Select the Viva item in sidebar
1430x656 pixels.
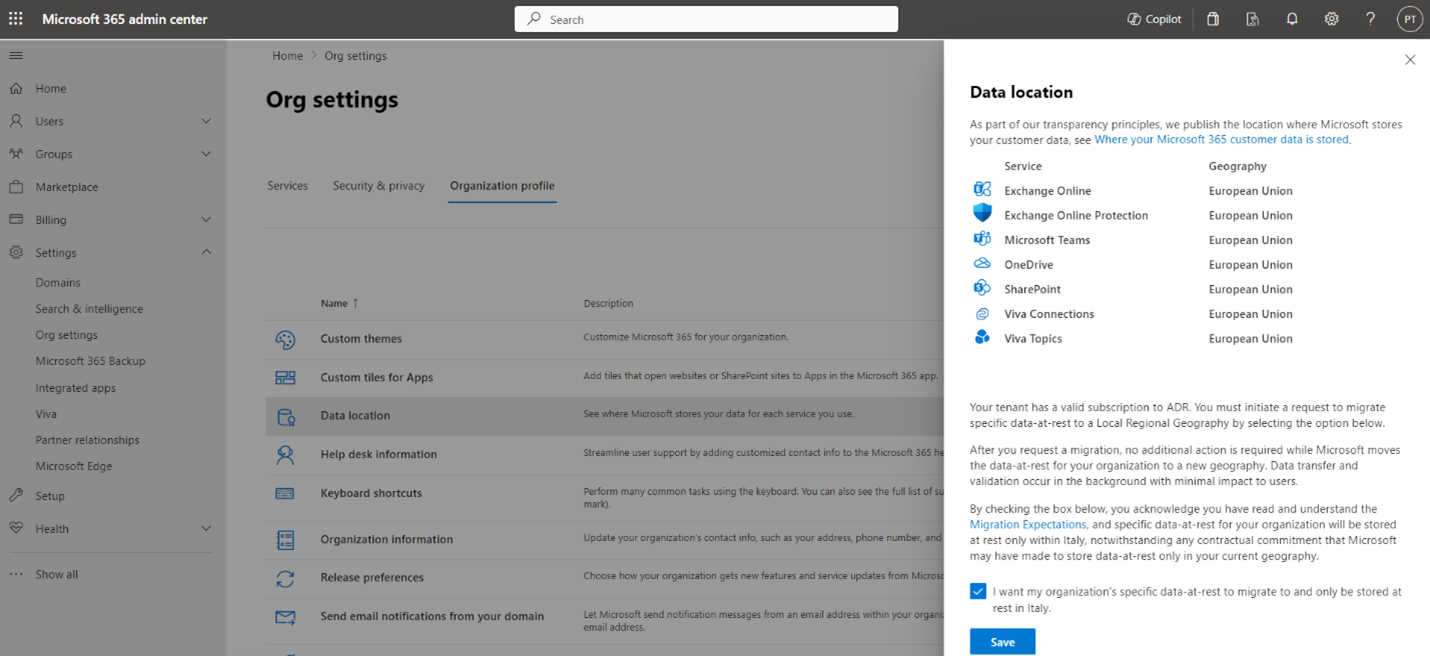click(x=46, y=414)
